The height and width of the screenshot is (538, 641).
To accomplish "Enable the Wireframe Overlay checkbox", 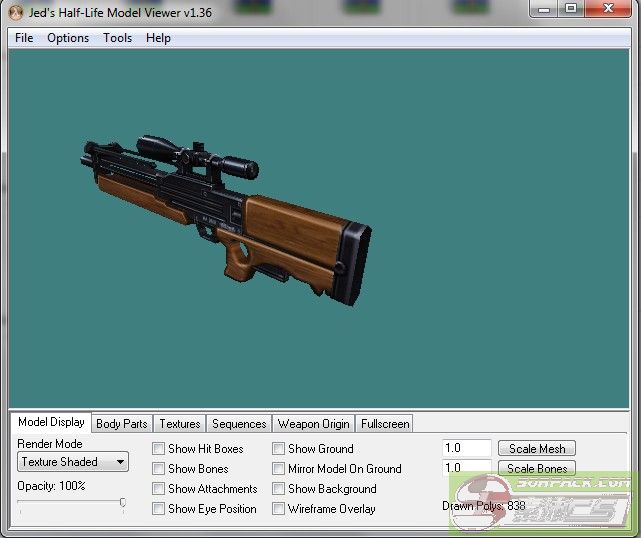I will [x=279, y=509].
